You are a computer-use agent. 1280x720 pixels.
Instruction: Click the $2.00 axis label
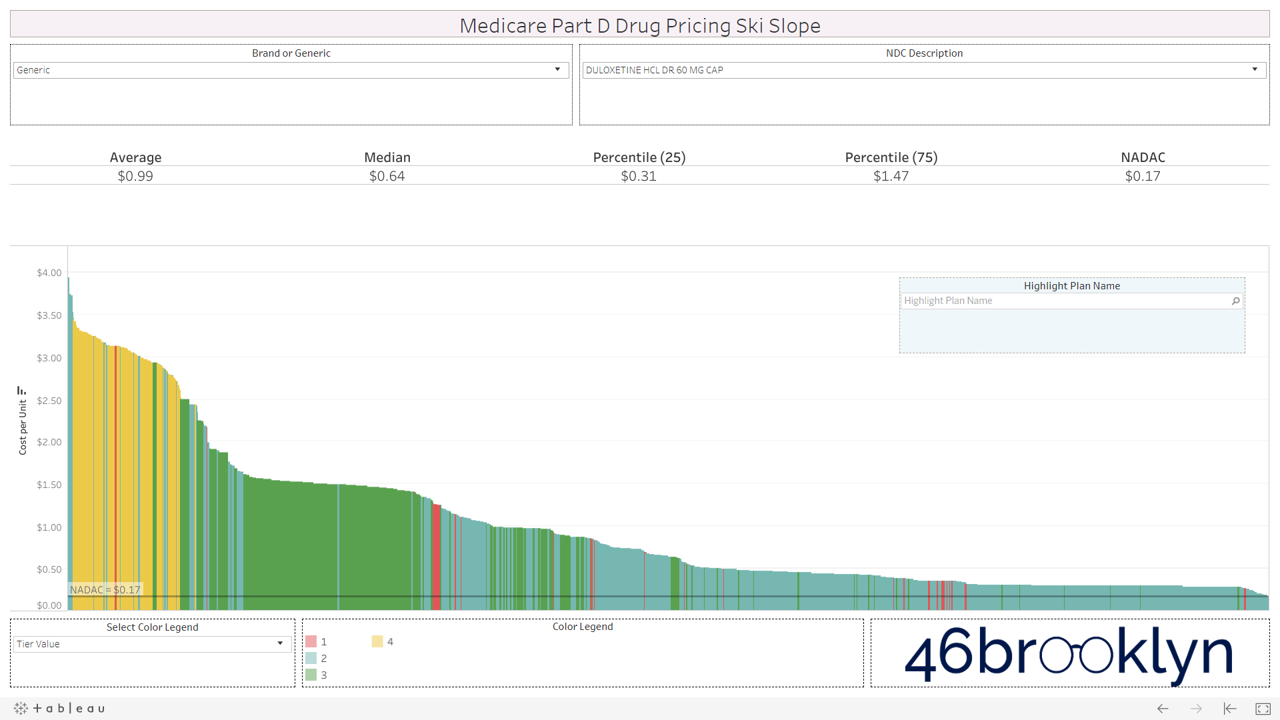(49, 442)
